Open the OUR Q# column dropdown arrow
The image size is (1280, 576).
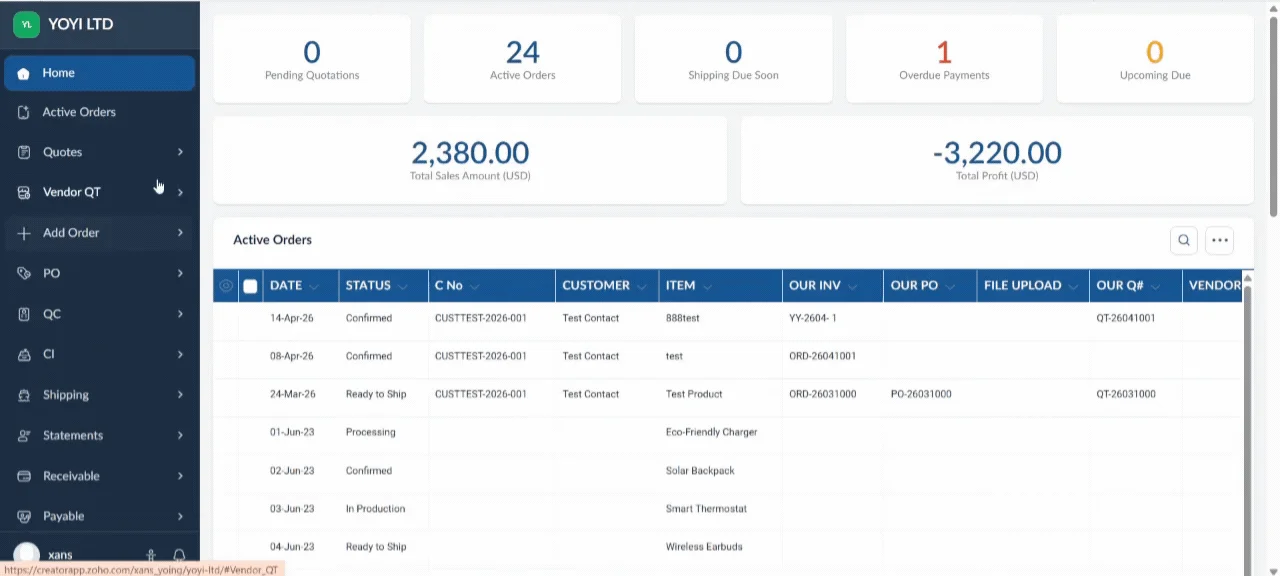1156,287
